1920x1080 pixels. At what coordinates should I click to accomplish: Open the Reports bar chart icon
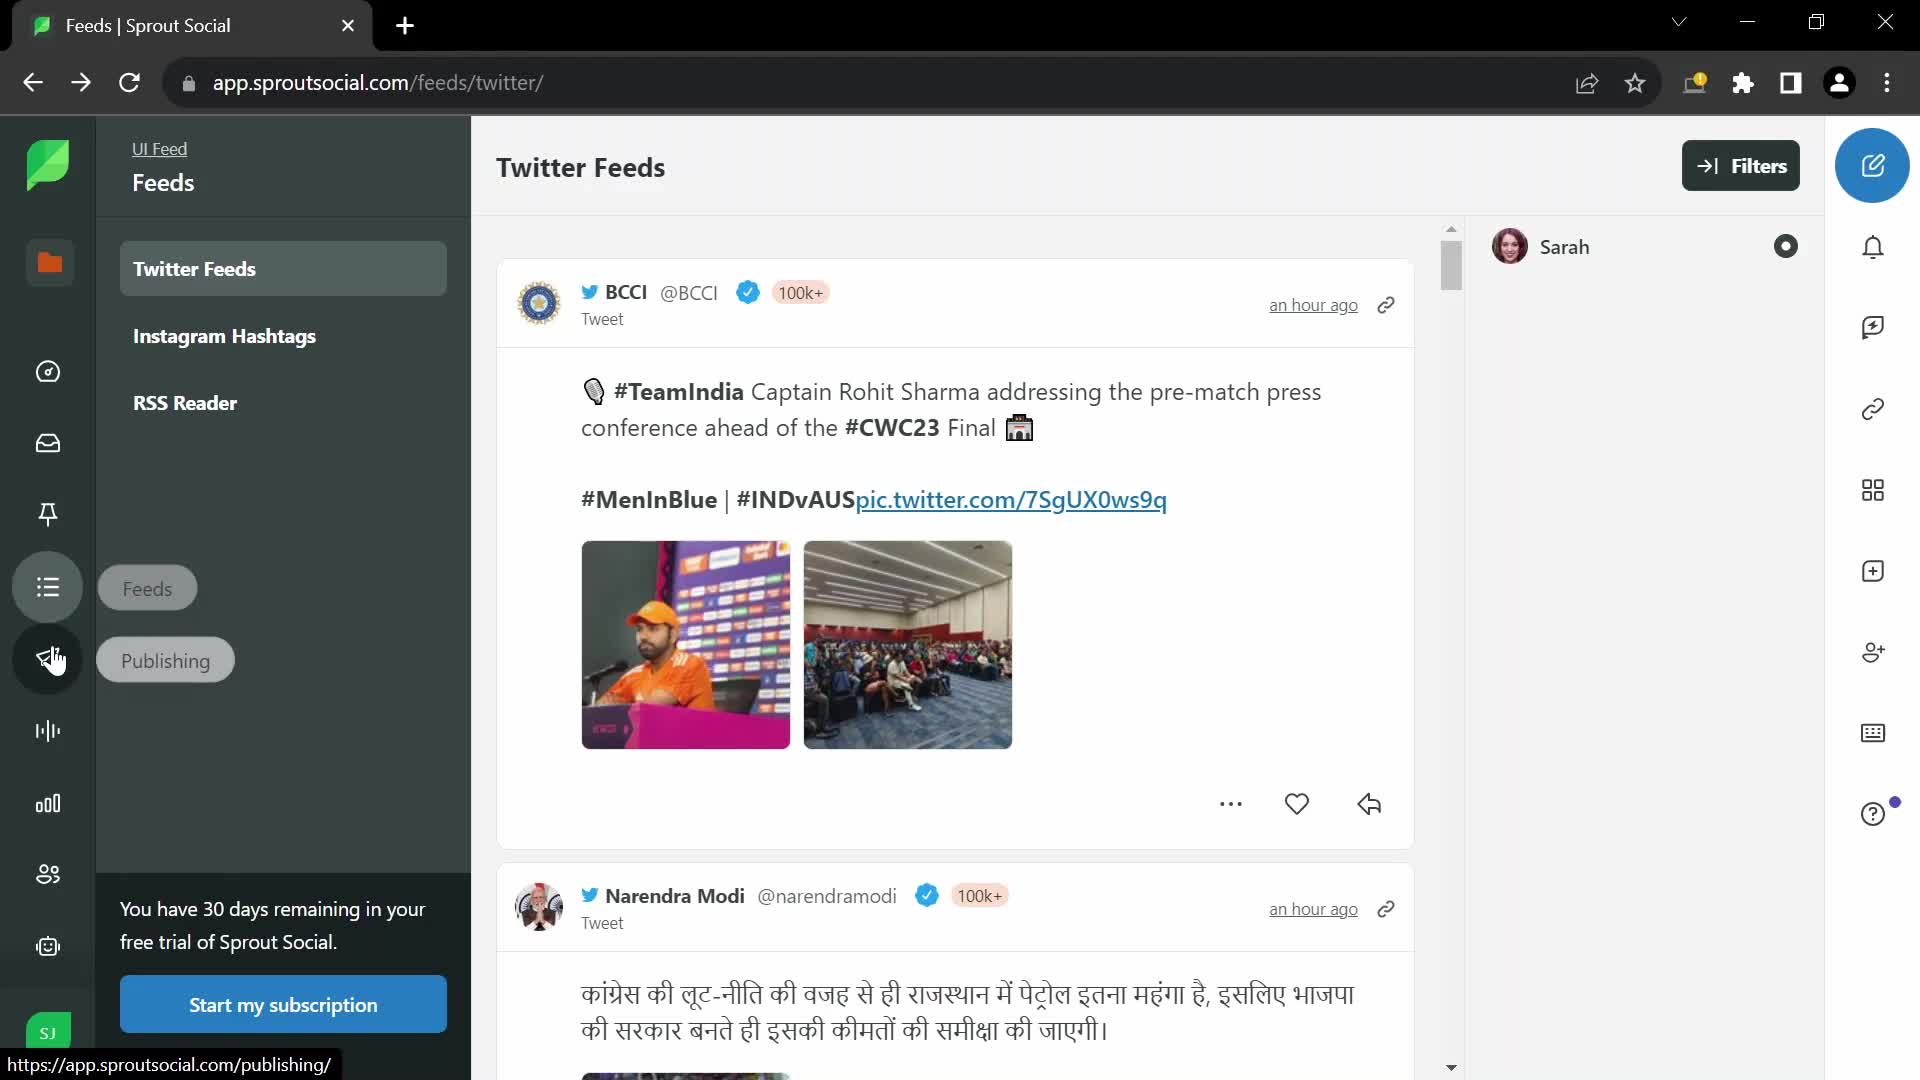pos(47,804)
